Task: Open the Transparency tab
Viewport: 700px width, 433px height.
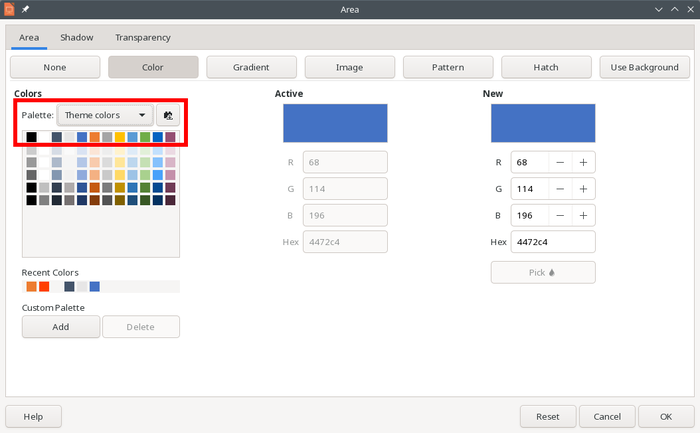Action: pyautogui.click(x=142, y=38)
